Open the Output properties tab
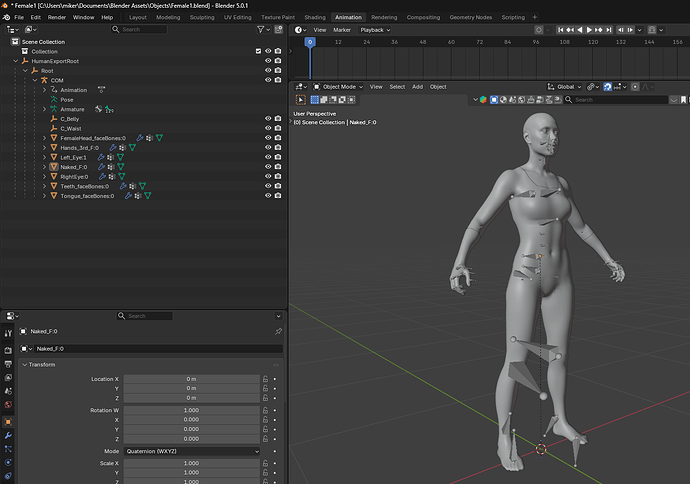 (x=8, y=364)
